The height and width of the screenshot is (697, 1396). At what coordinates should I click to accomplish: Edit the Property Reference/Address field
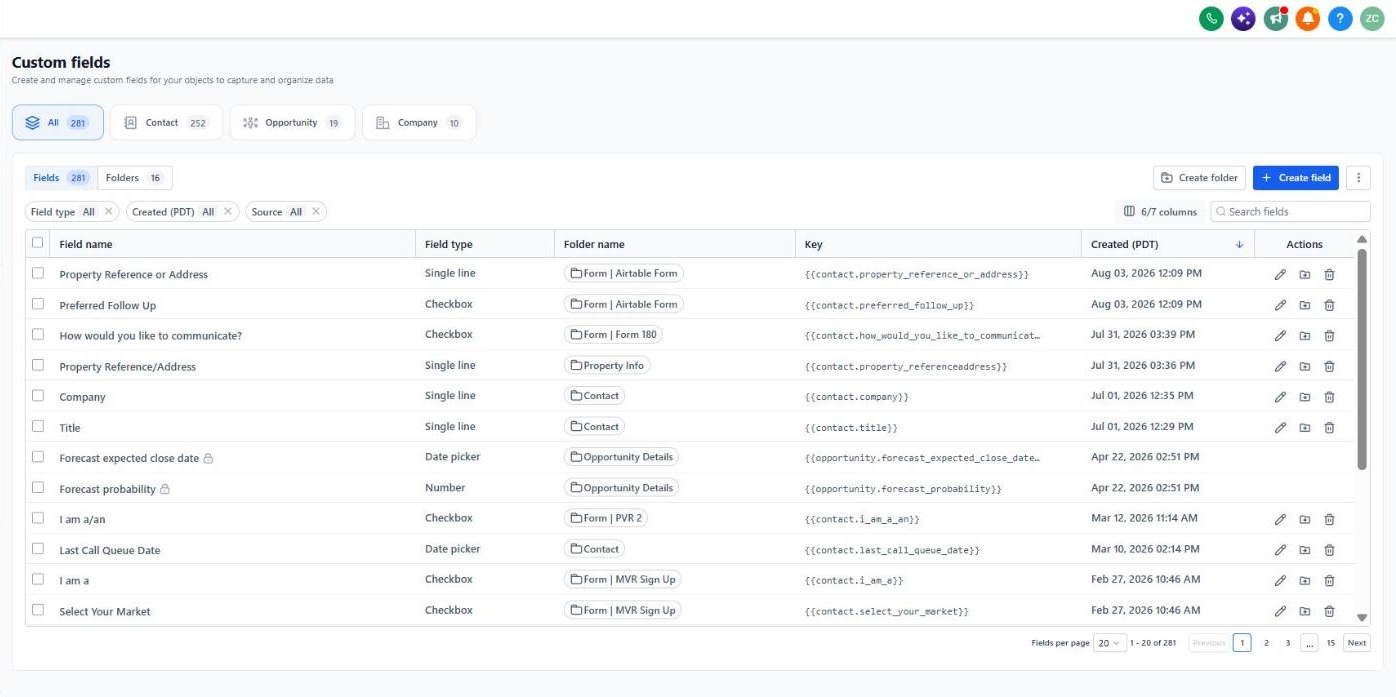click(1280, 367)
